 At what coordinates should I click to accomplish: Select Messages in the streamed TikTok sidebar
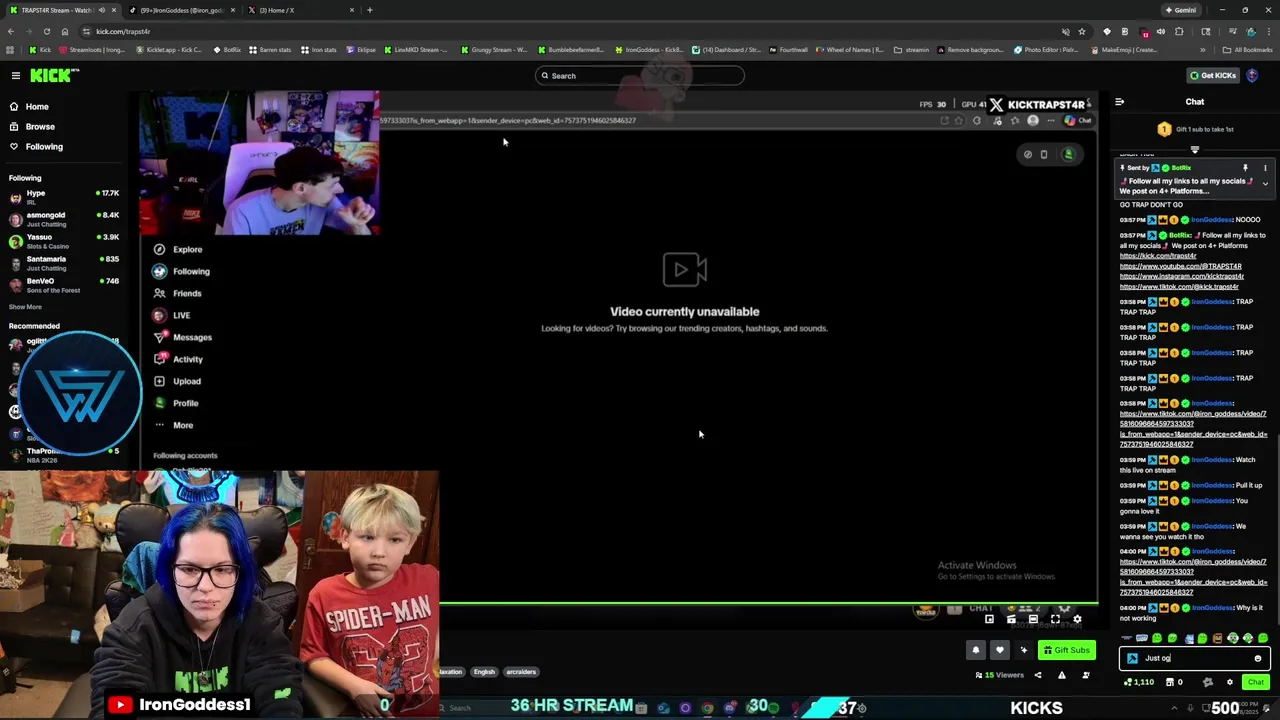(182, 337)
